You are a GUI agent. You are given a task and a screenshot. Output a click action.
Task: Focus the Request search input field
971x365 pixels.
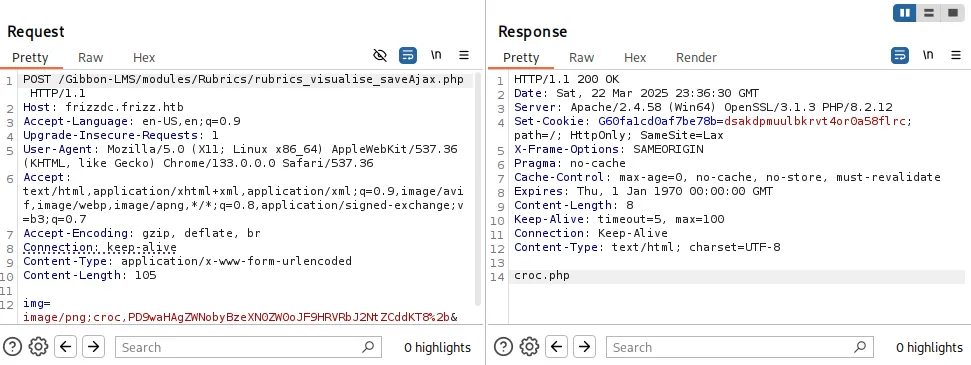click(248, 347)
